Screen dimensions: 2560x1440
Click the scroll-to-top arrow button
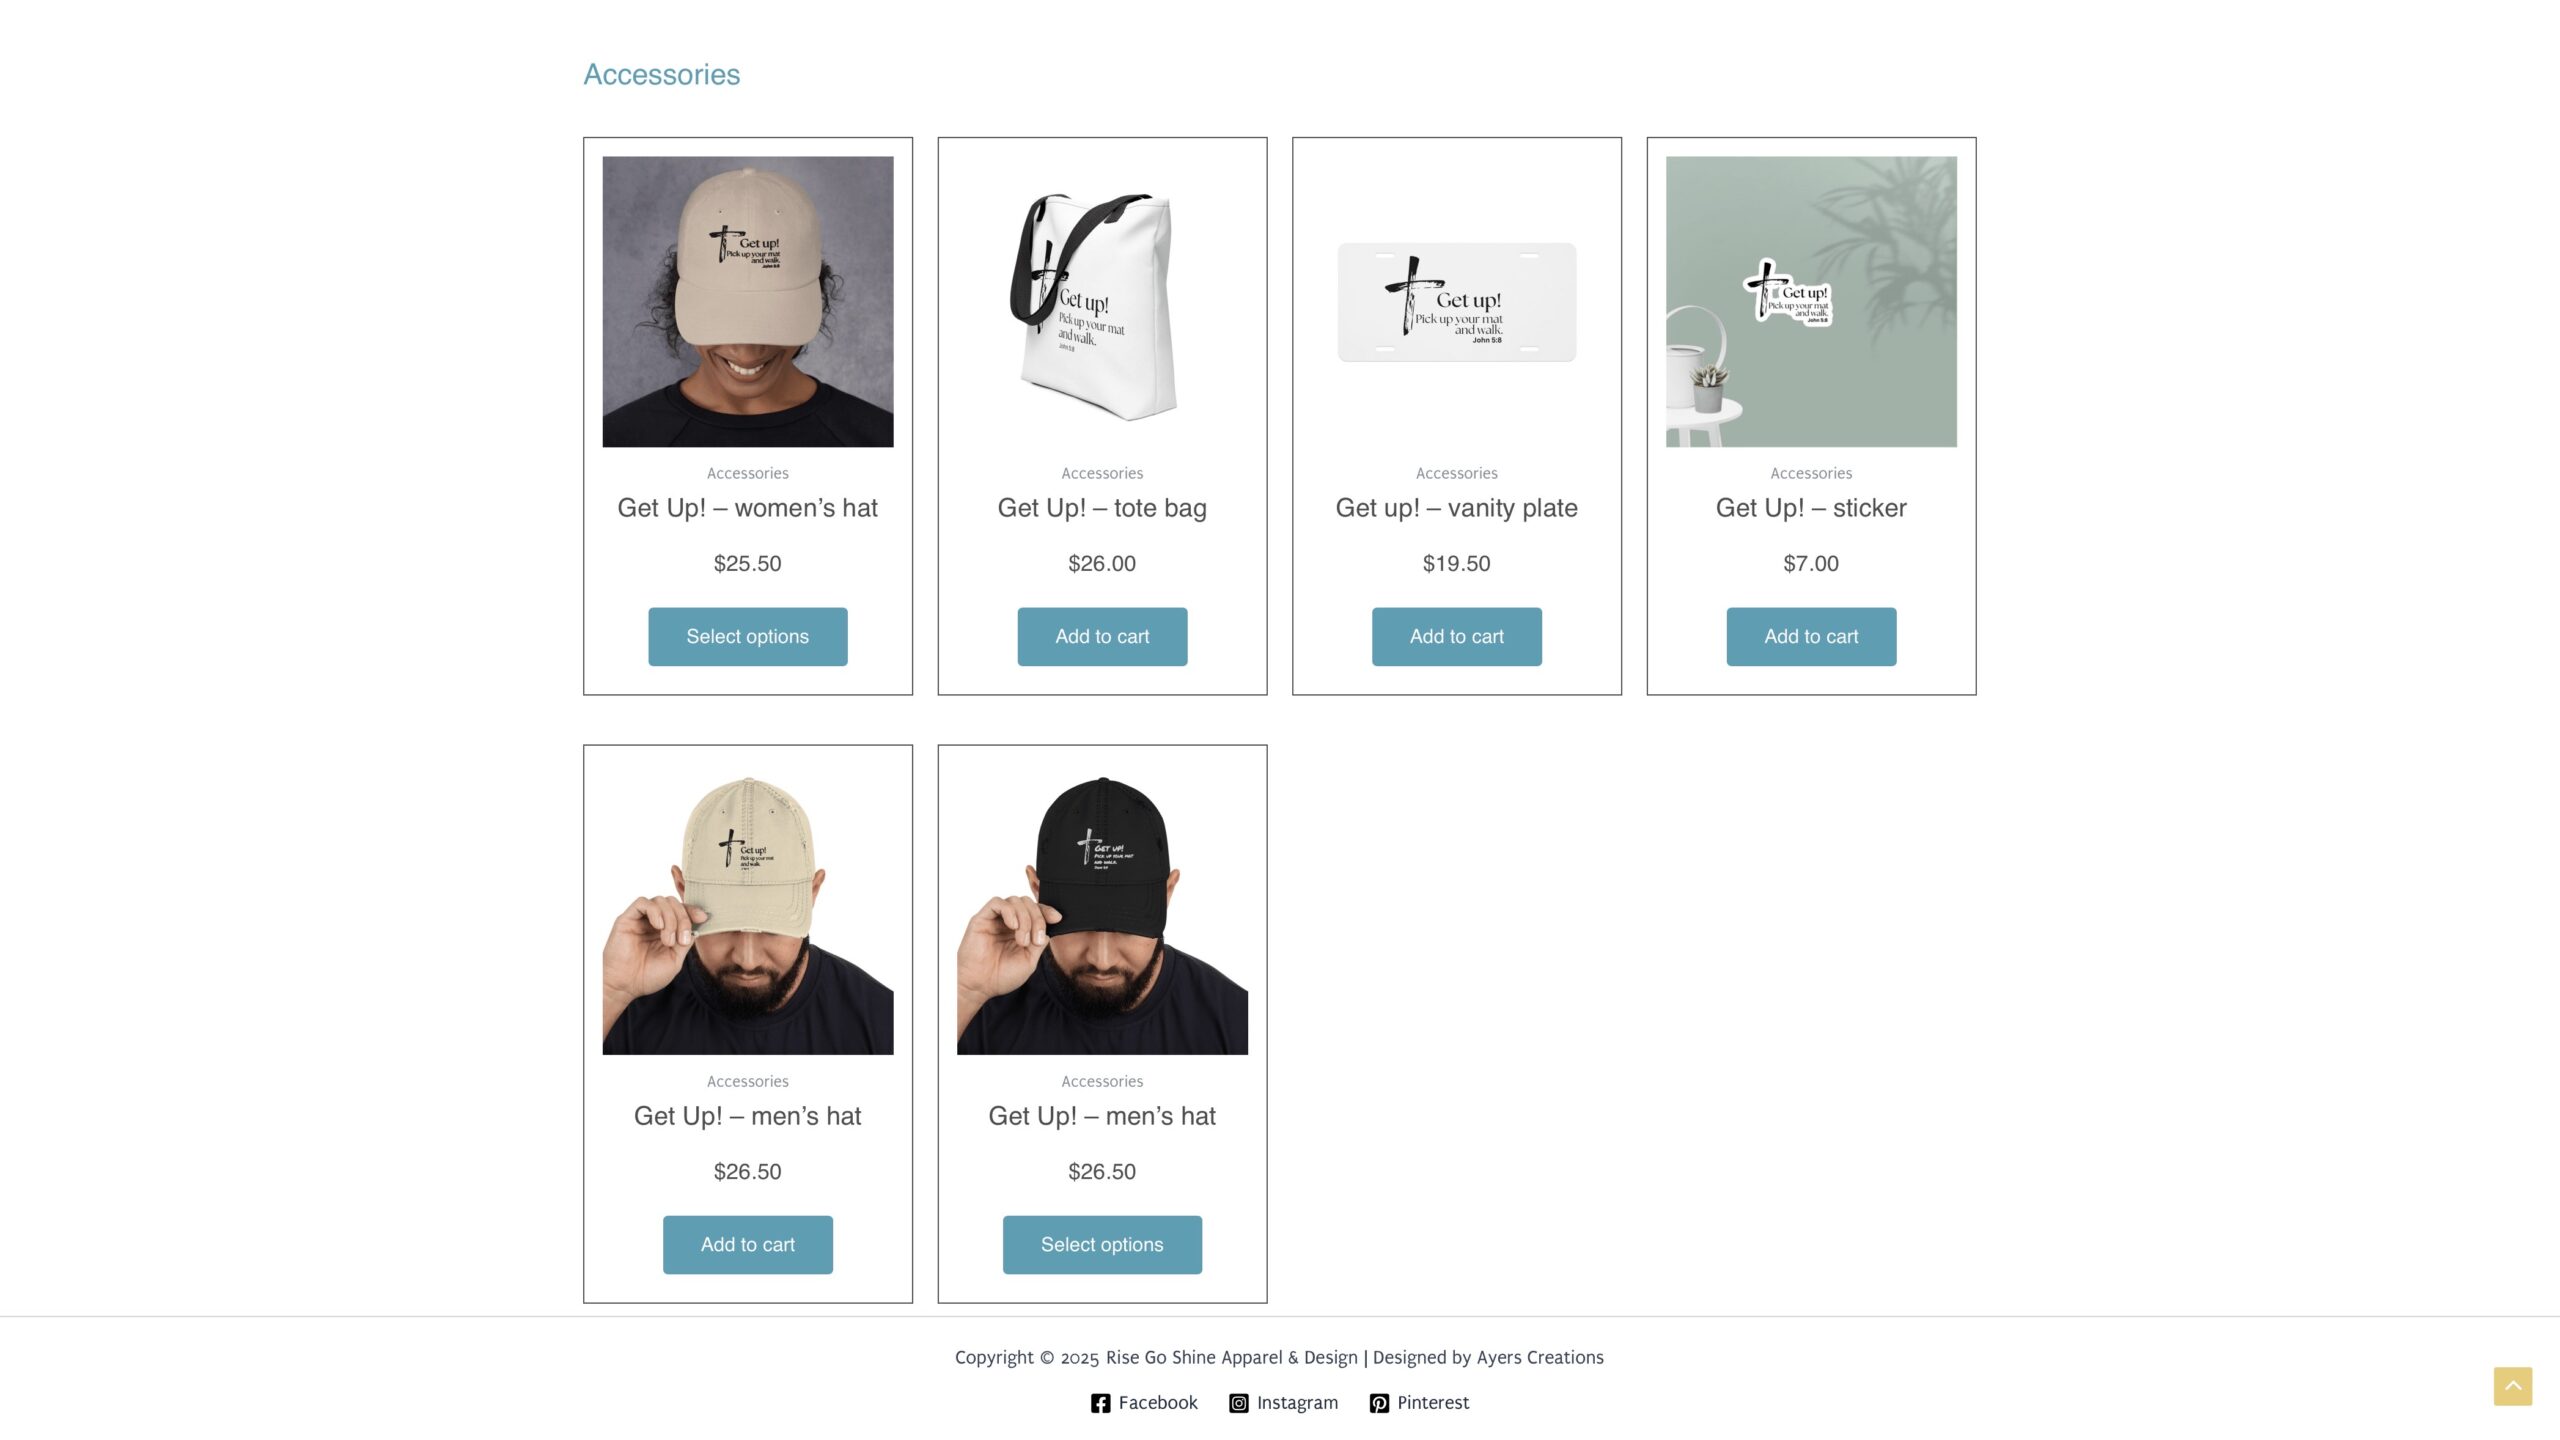(2512, 1386)
